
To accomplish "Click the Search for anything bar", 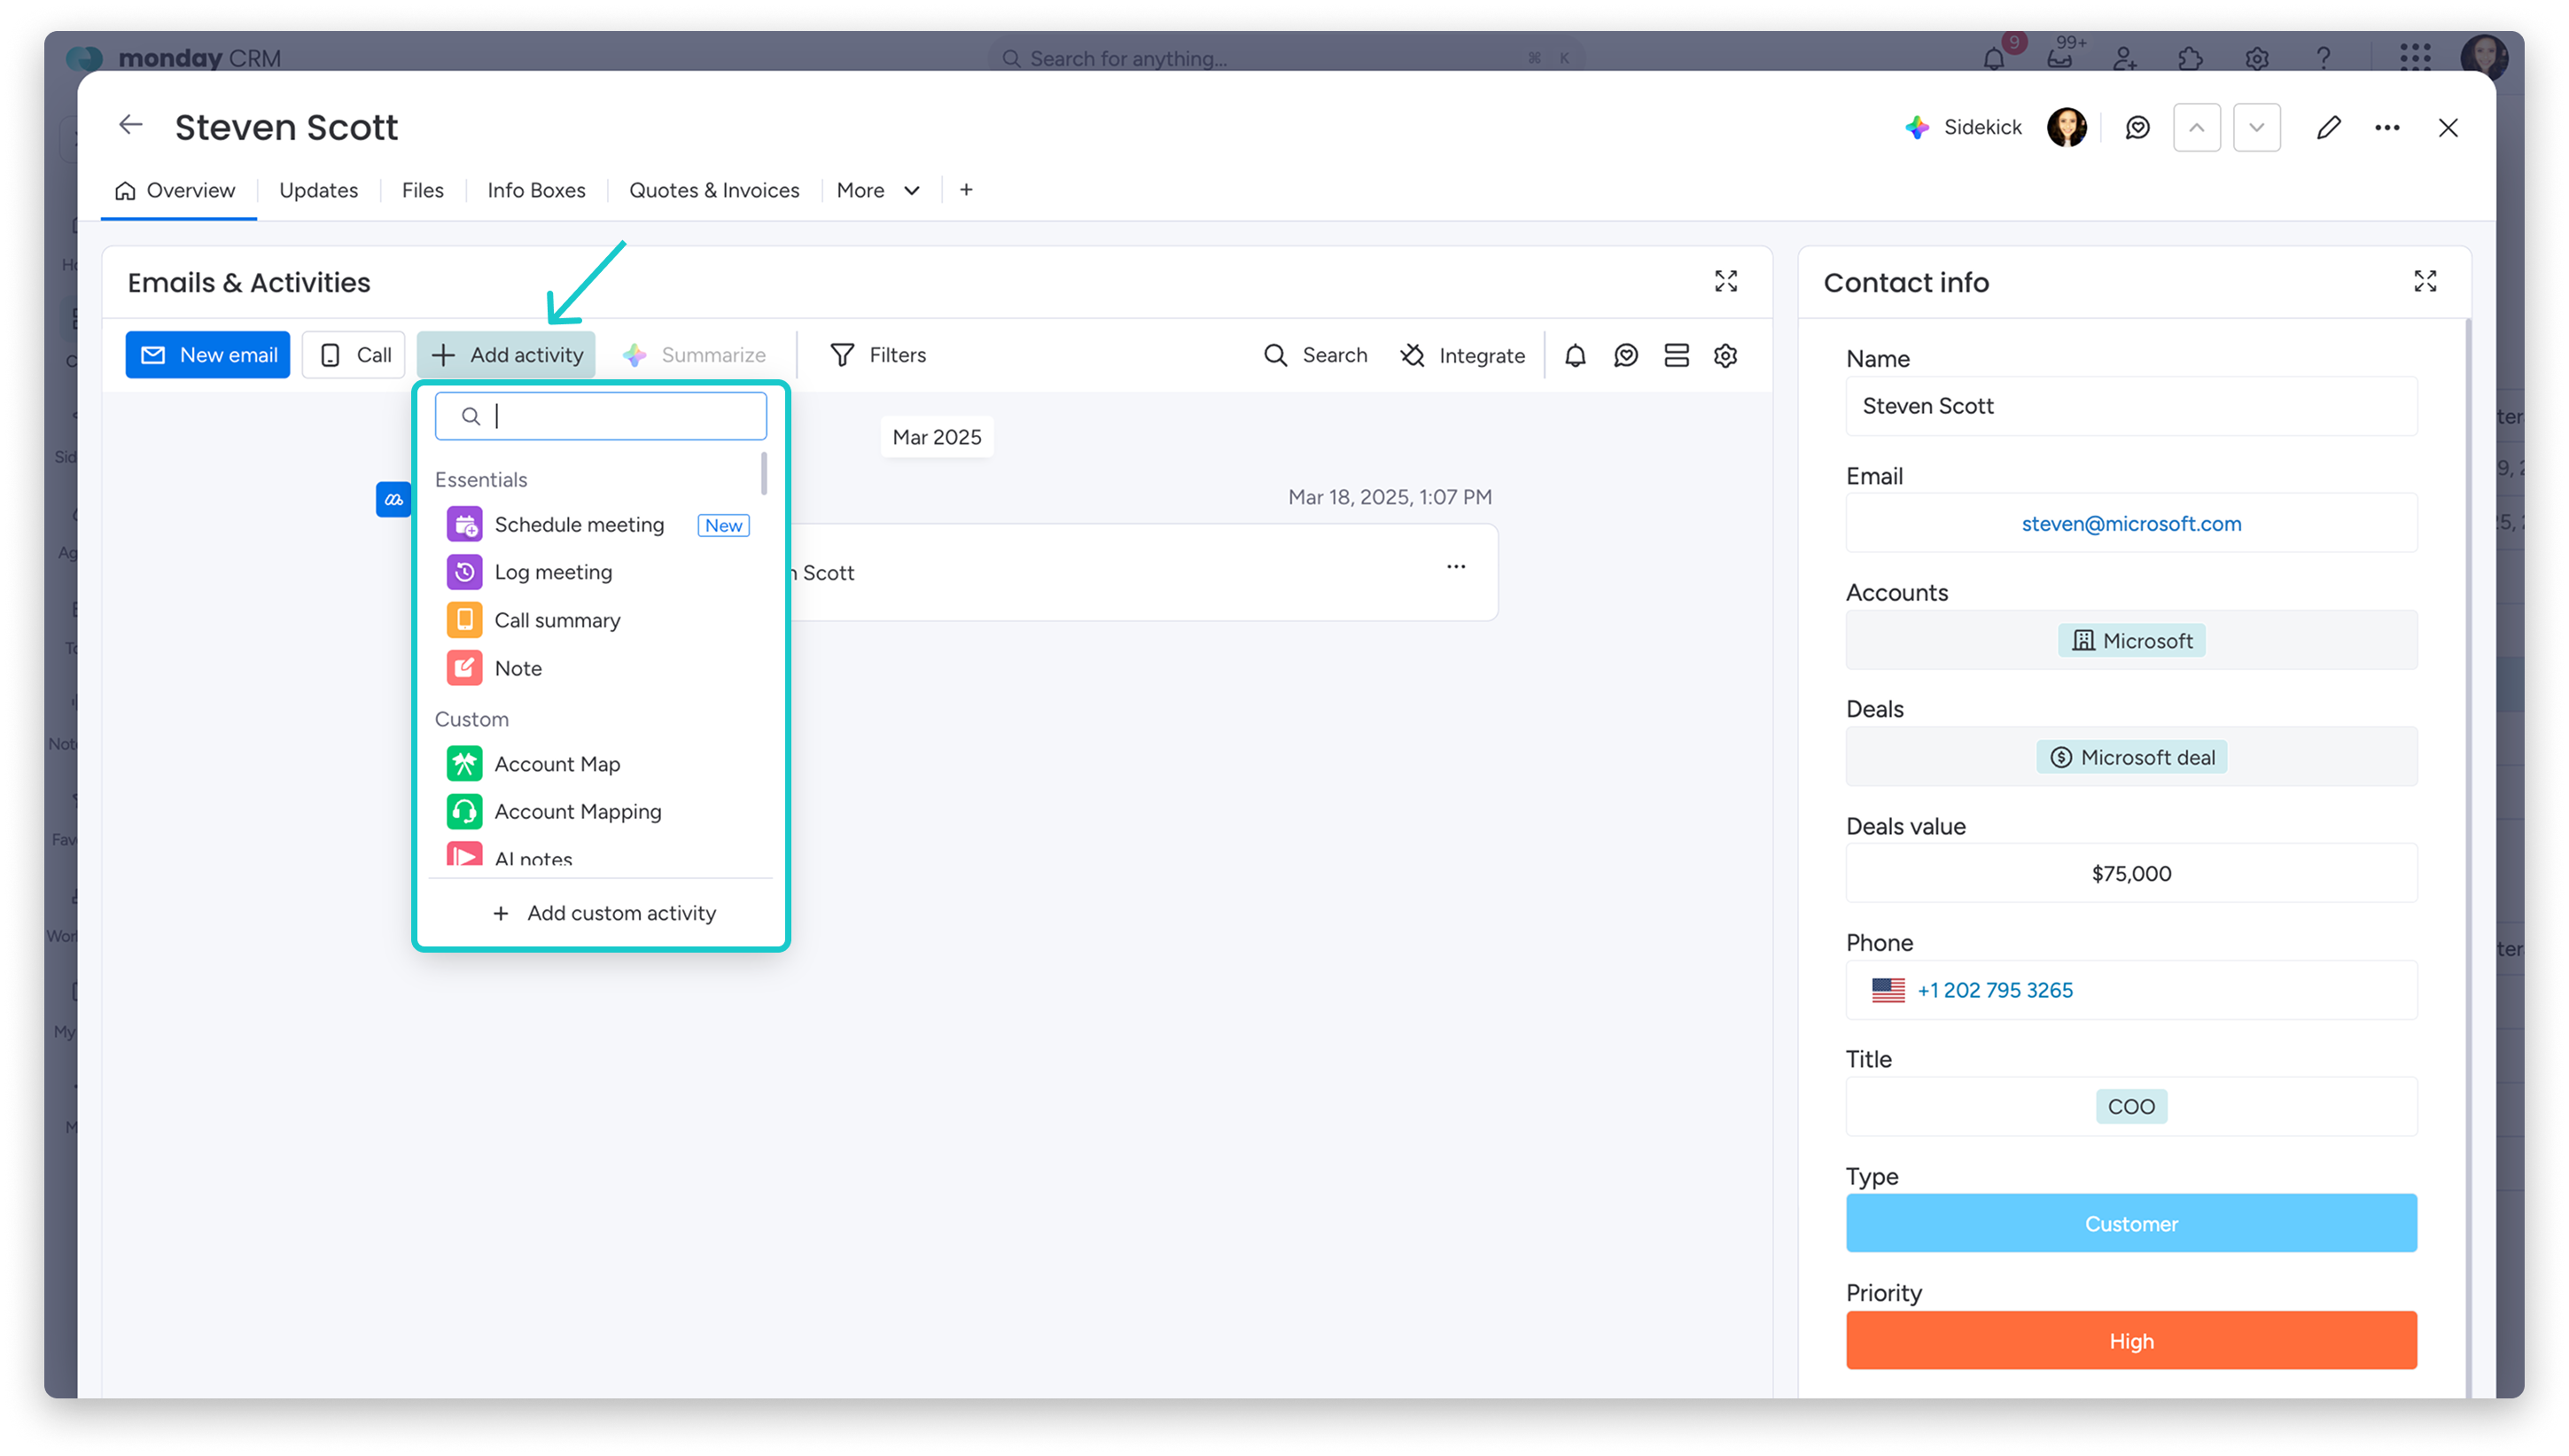I will [x=1286, y=58].
